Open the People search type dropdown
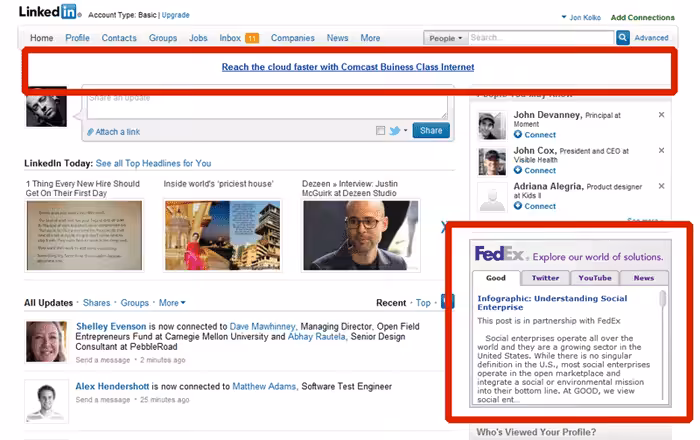This screenshot has width=700, height=440. [446, 38]
